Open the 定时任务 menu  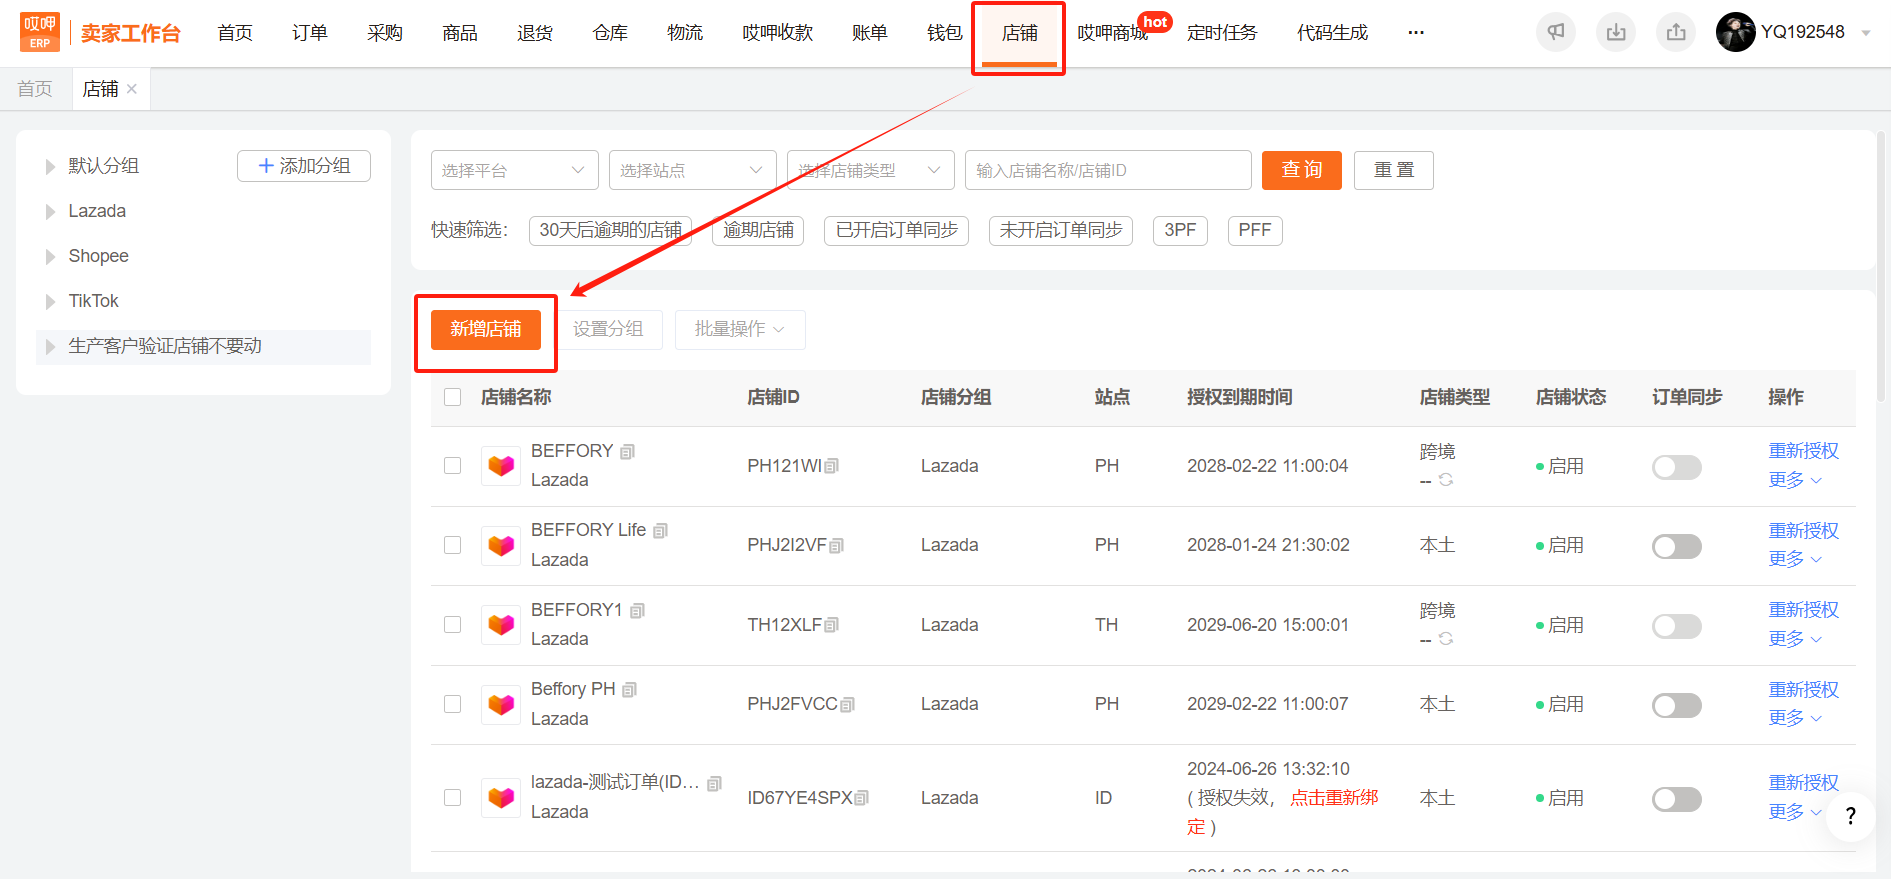coord(1222,33)
